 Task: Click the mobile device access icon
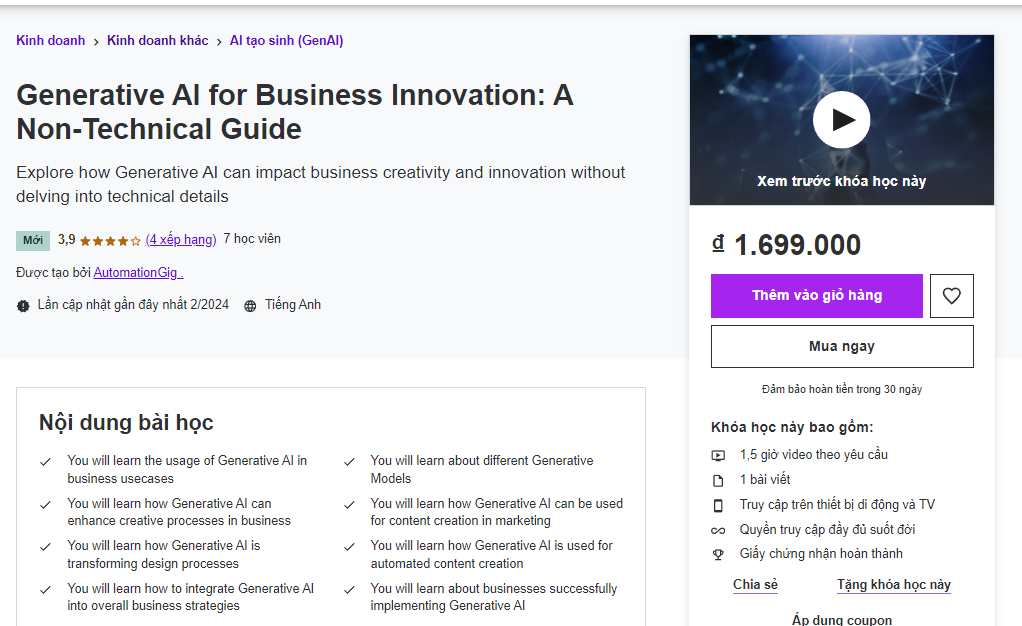pyautogui.click(x=718, y=505)
